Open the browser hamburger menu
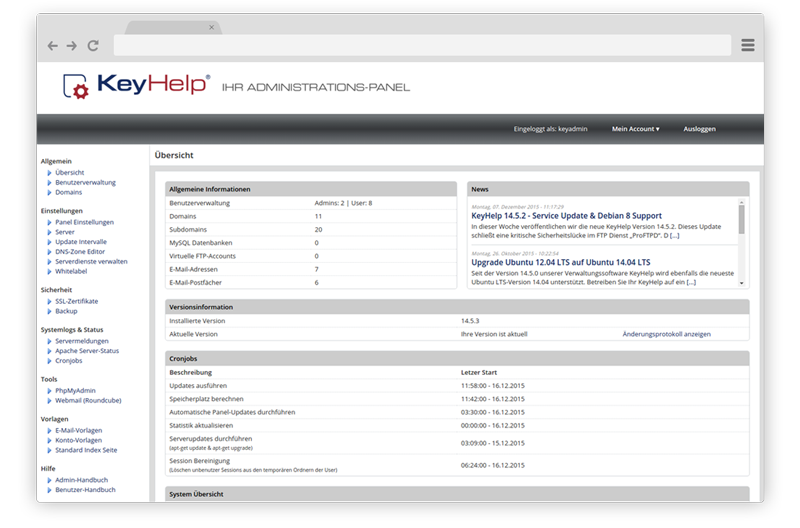The width and height of the screenshot is (800, 528). [x=748, y=45]
